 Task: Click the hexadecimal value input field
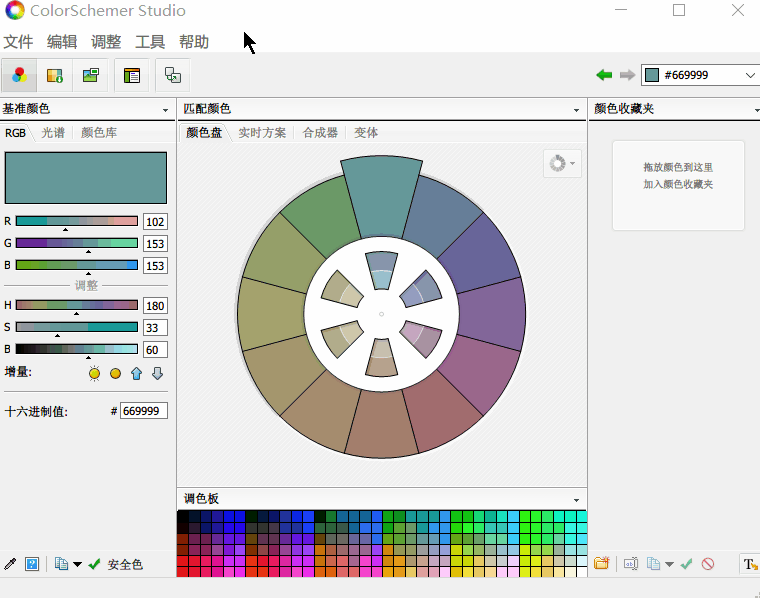click(144, 411)
